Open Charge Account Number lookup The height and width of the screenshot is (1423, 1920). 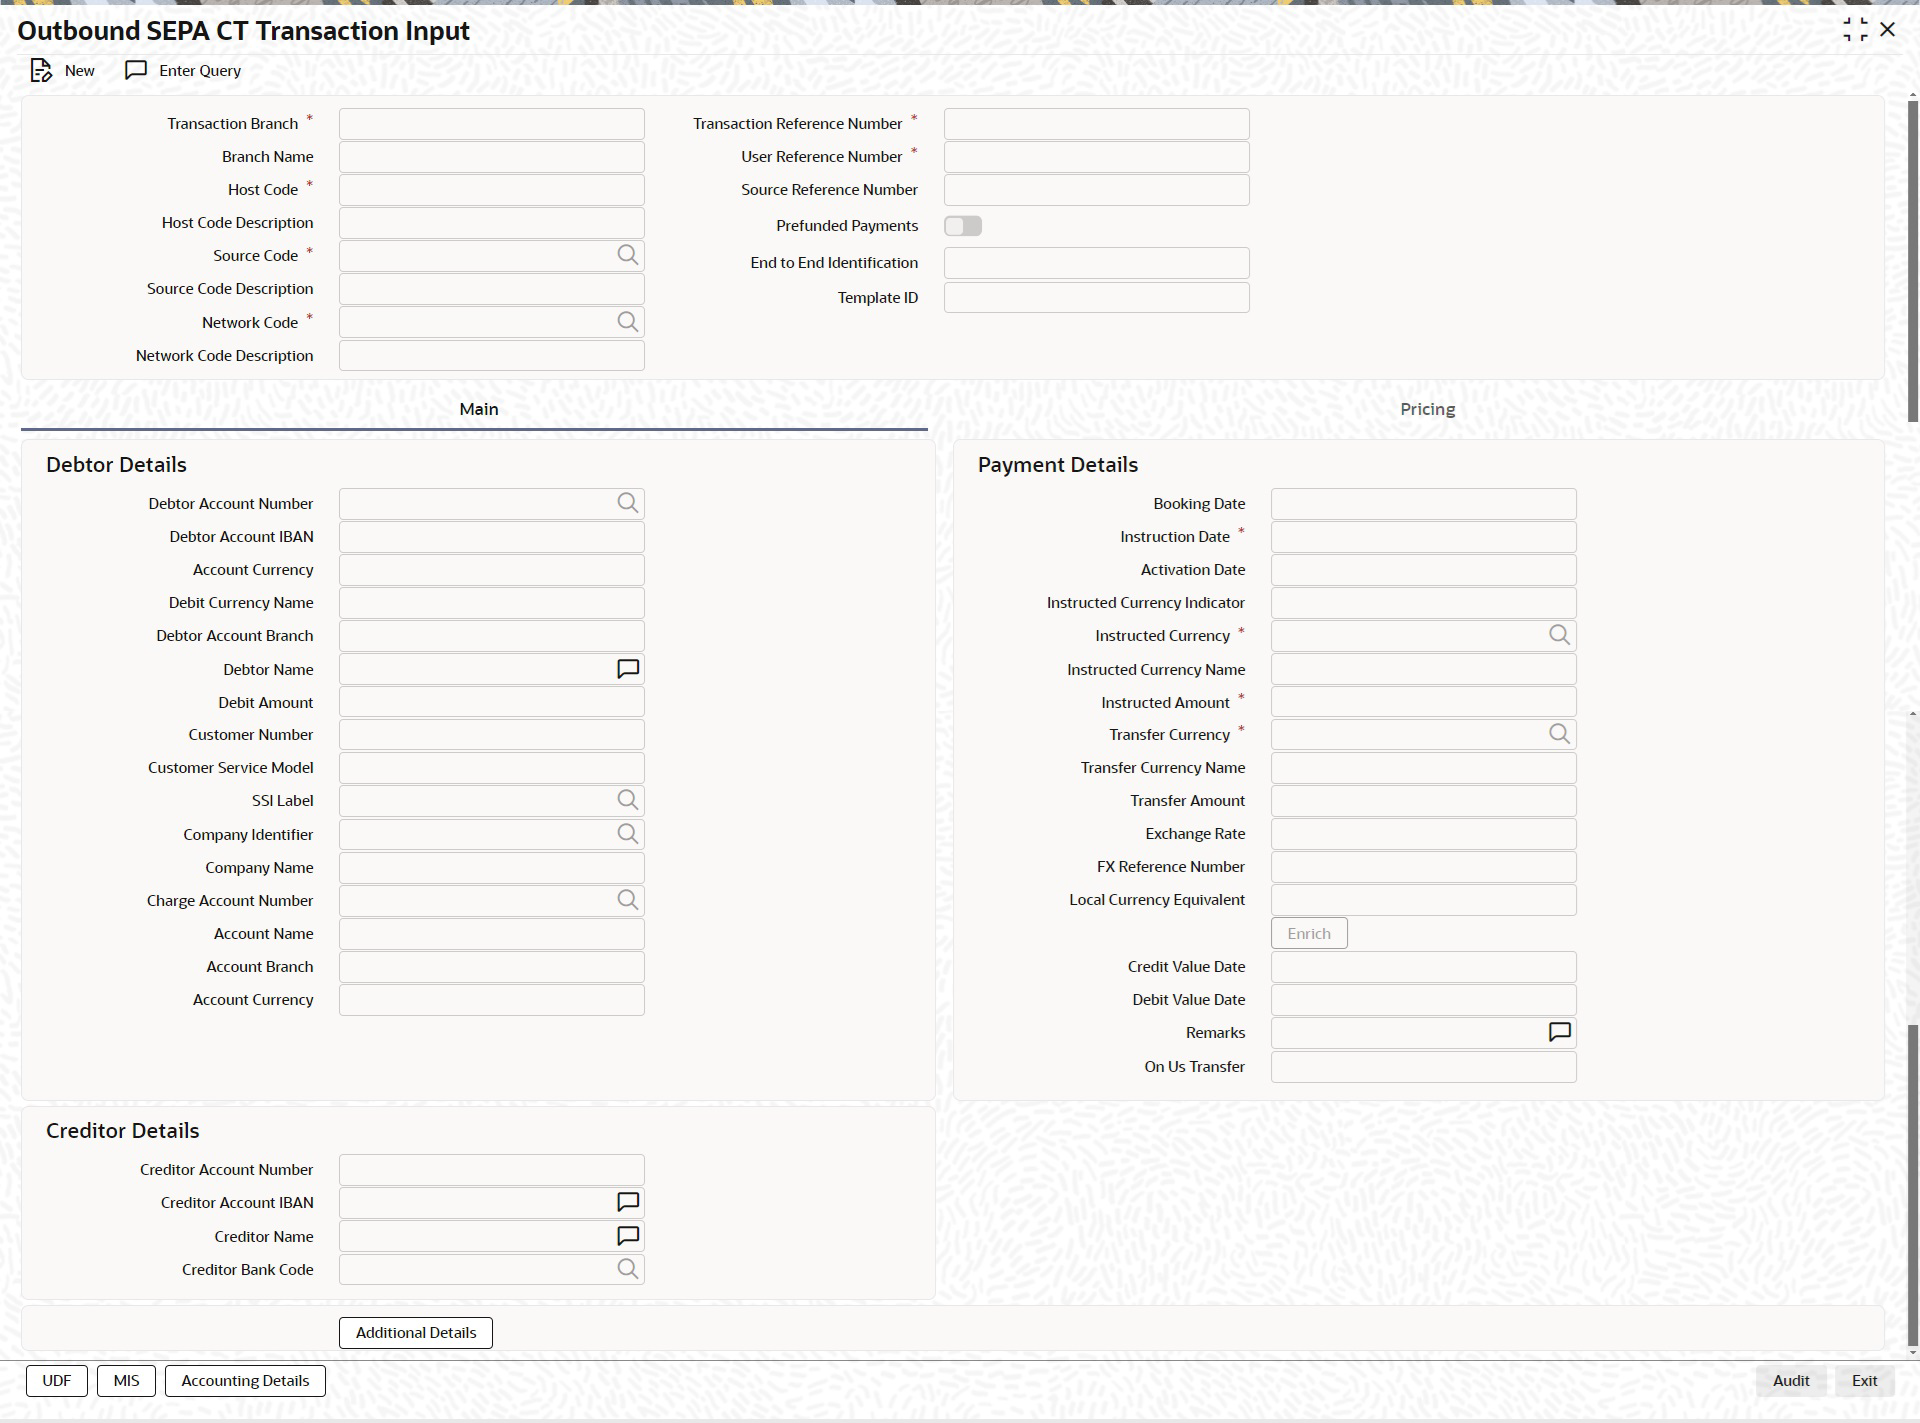pyautogui.click(x=627, y=900)
